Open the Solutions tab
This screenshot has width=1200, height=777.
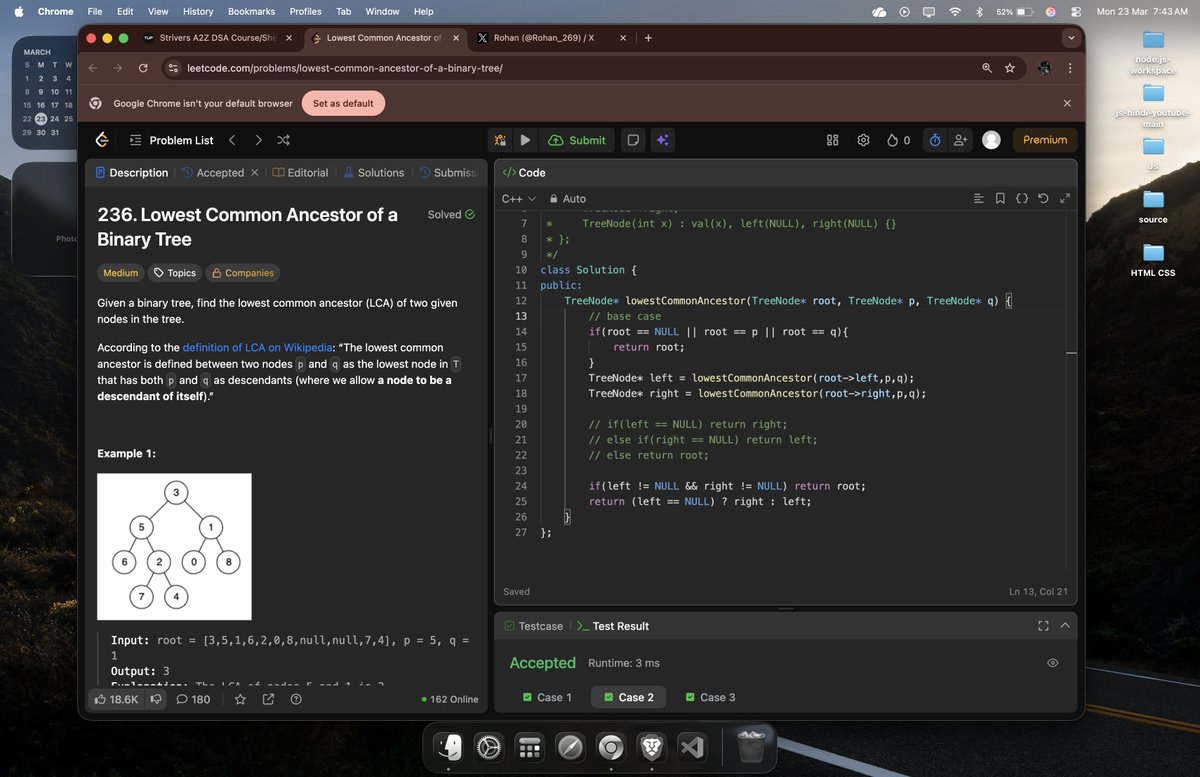pos(374,172)
